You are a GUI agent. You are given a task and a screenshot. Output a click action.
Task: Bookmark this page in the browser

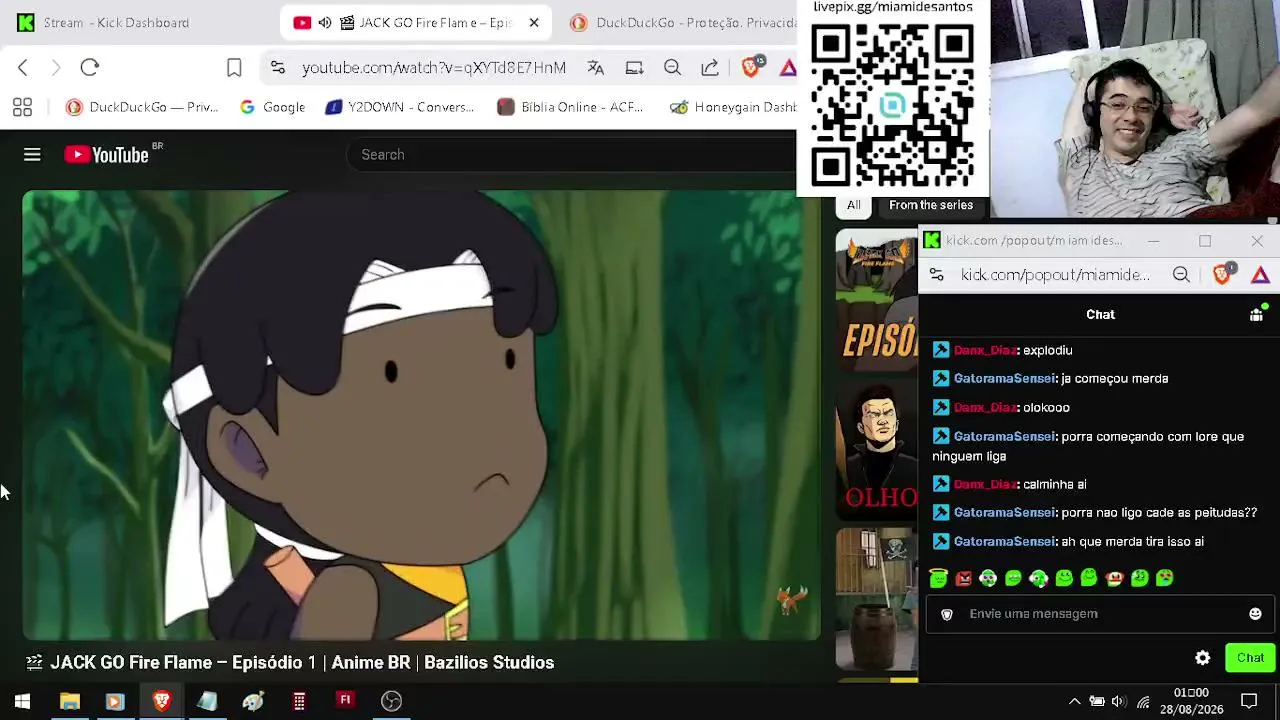[x=234, y=67]
